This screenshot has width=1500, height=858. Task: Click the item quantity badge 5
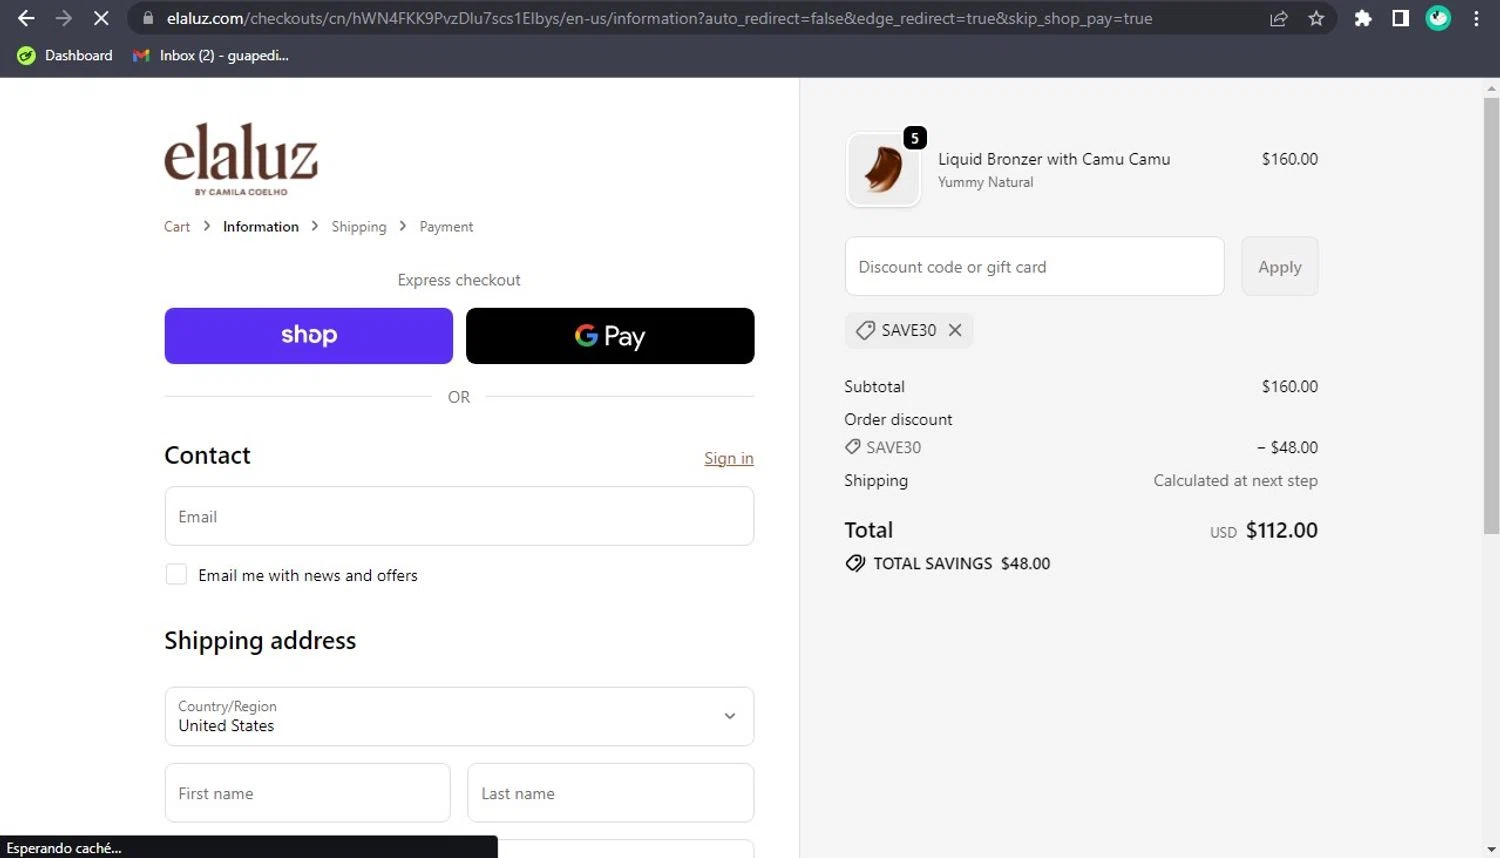[915, 138]
